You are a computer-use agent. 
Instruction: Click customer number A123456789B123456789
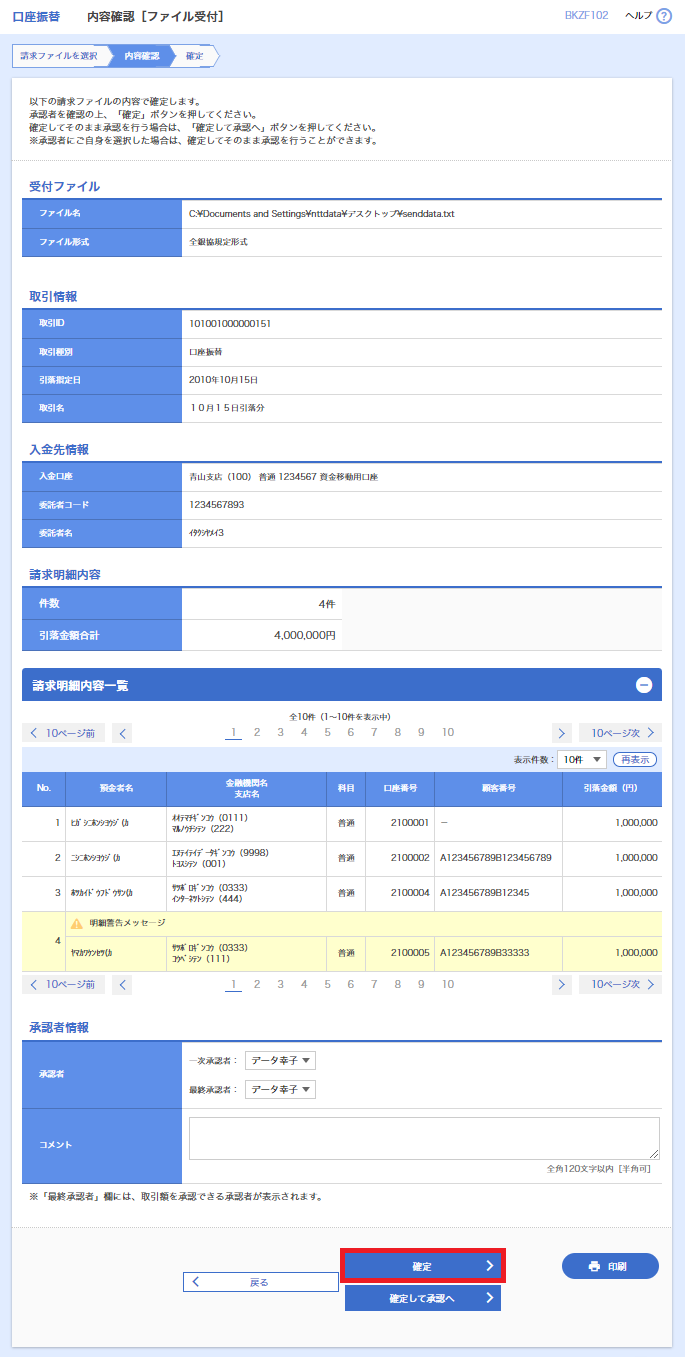click(496, 858)
